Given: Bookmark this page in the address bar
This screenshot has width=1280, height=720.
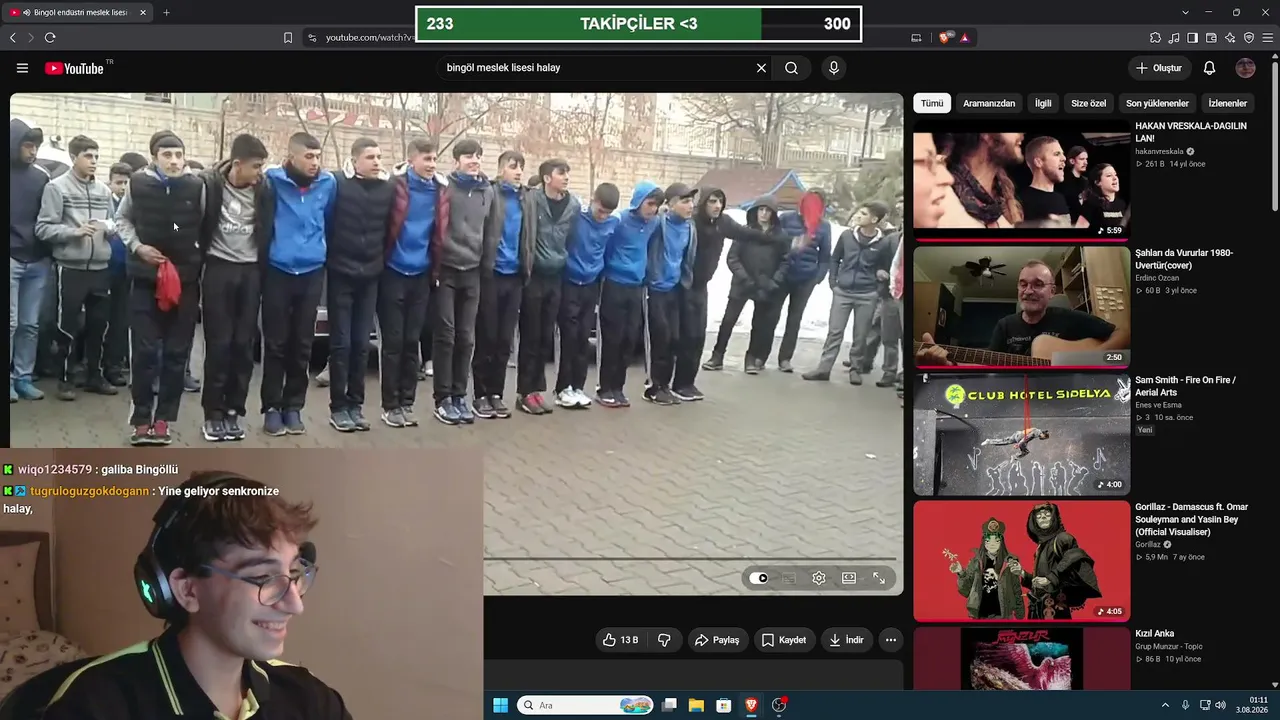Looking at the screenshot, I should (288, 38).
